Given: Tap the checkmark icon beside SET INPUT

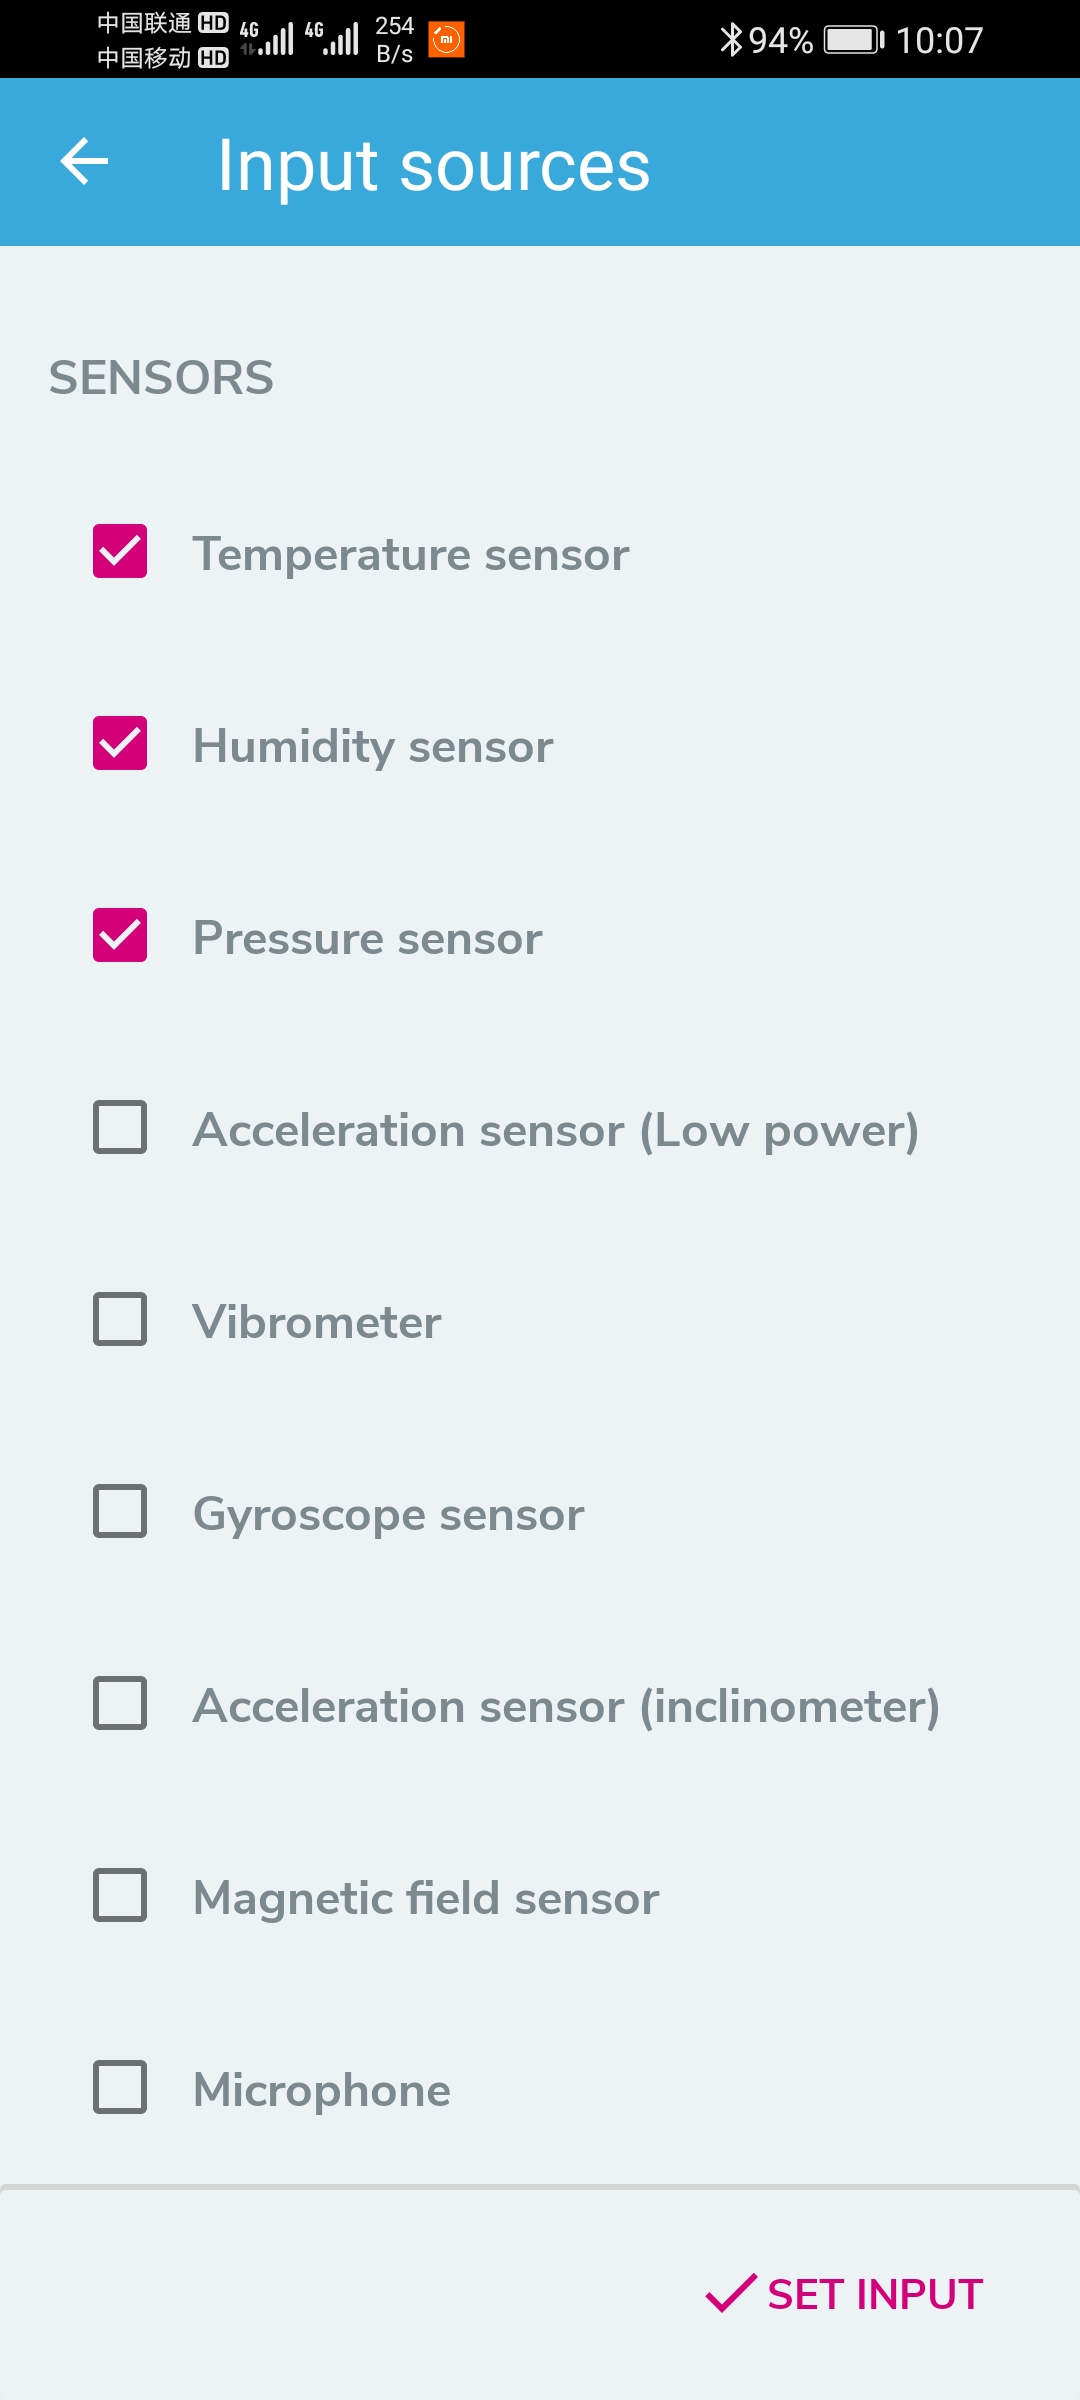Looking at the screenshot, I should [x=731, y=2293].
